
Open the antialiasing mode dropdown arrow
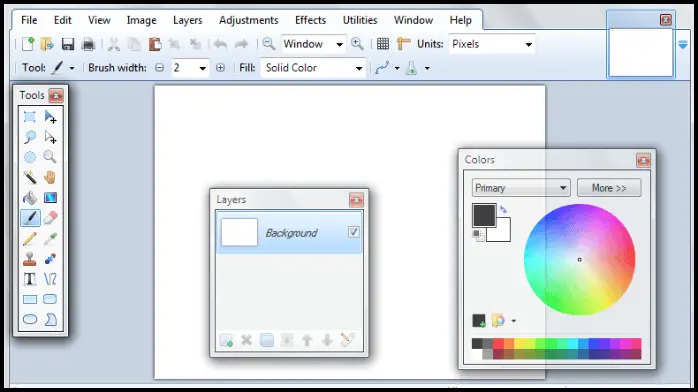click(397, 68)
